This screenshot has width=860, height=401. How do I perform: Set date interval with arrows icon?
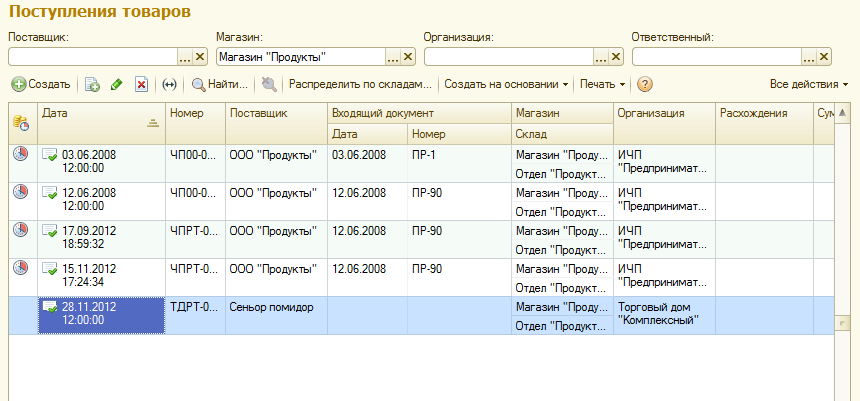tap(170, 84)
